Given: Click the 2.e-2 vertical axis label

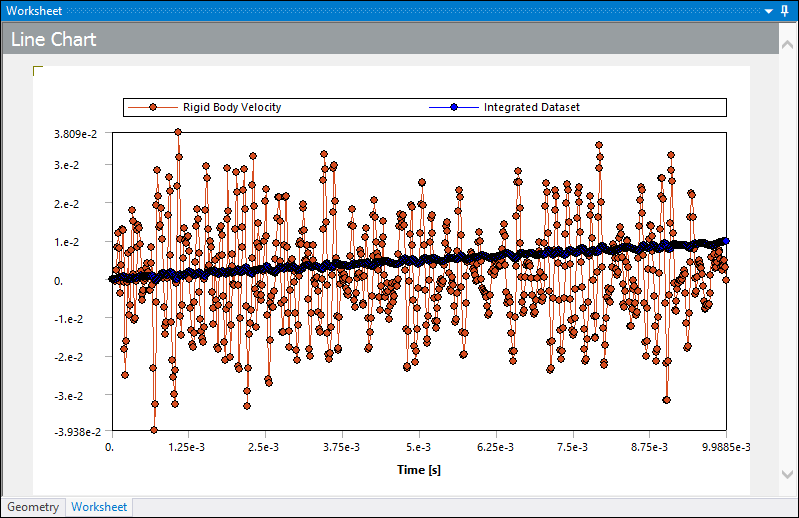Looking at the screenshot, I should [66, 204].
